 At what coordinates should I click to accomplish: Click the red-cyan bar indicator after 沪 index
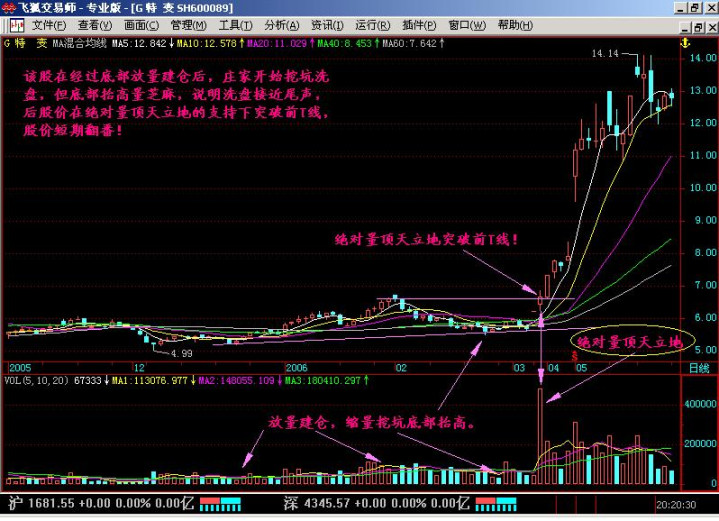[220, 504]
